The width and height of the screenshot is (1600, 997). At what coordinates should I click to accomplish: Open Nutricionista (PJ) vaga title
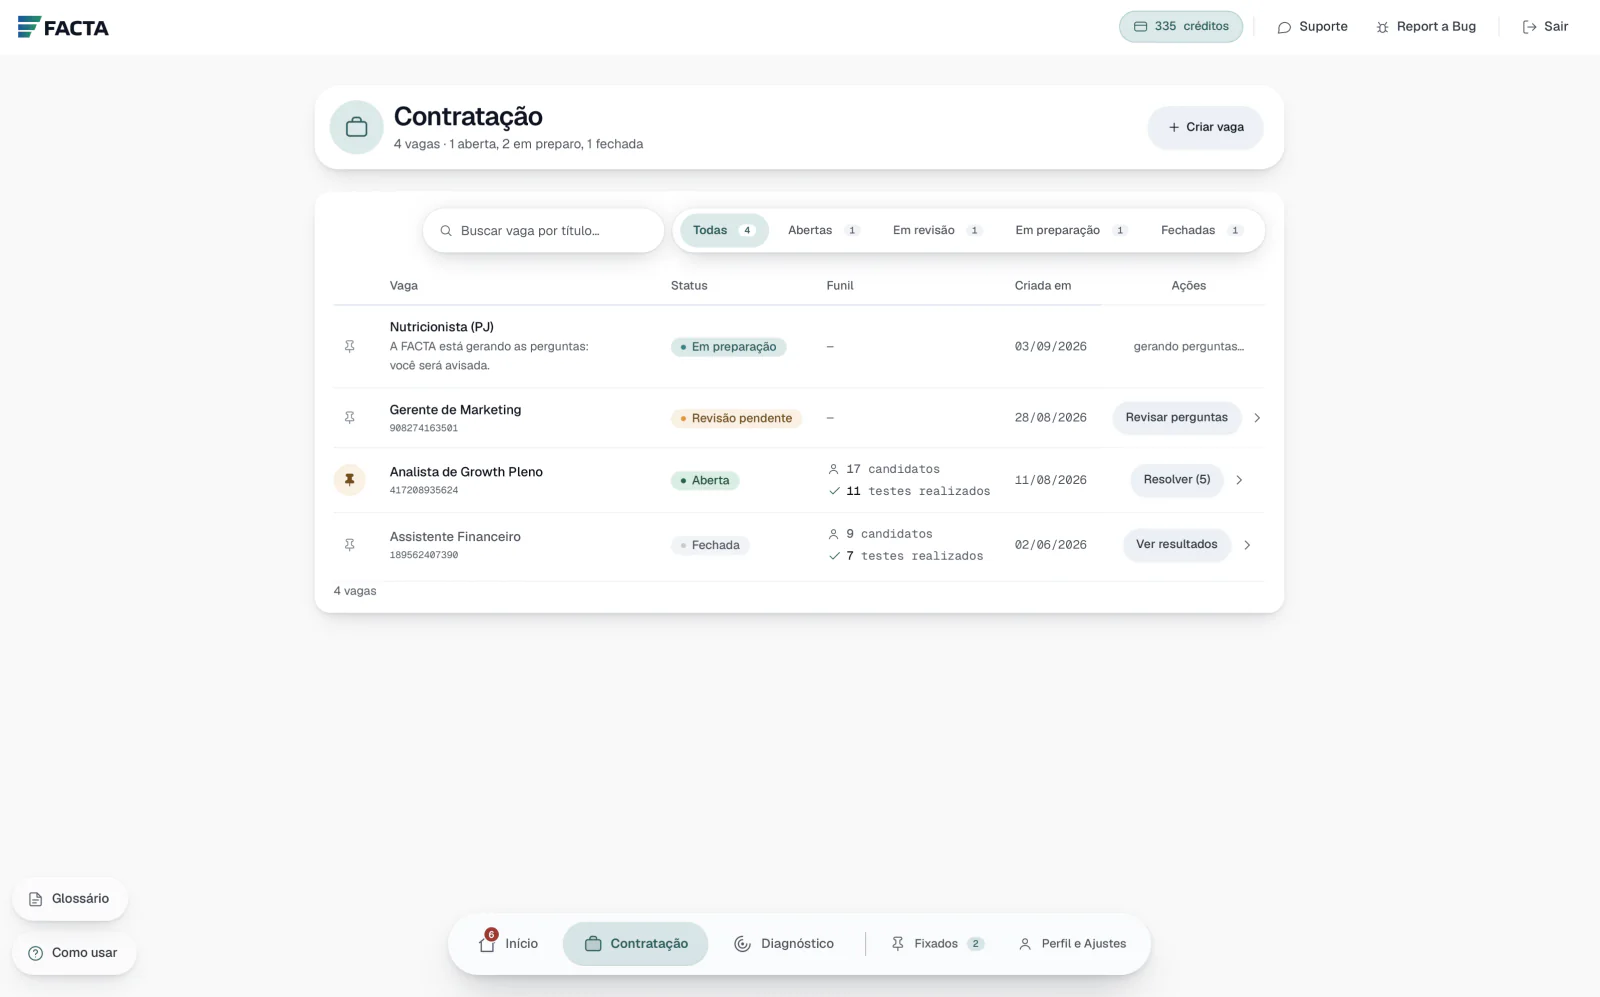[441, 327]
